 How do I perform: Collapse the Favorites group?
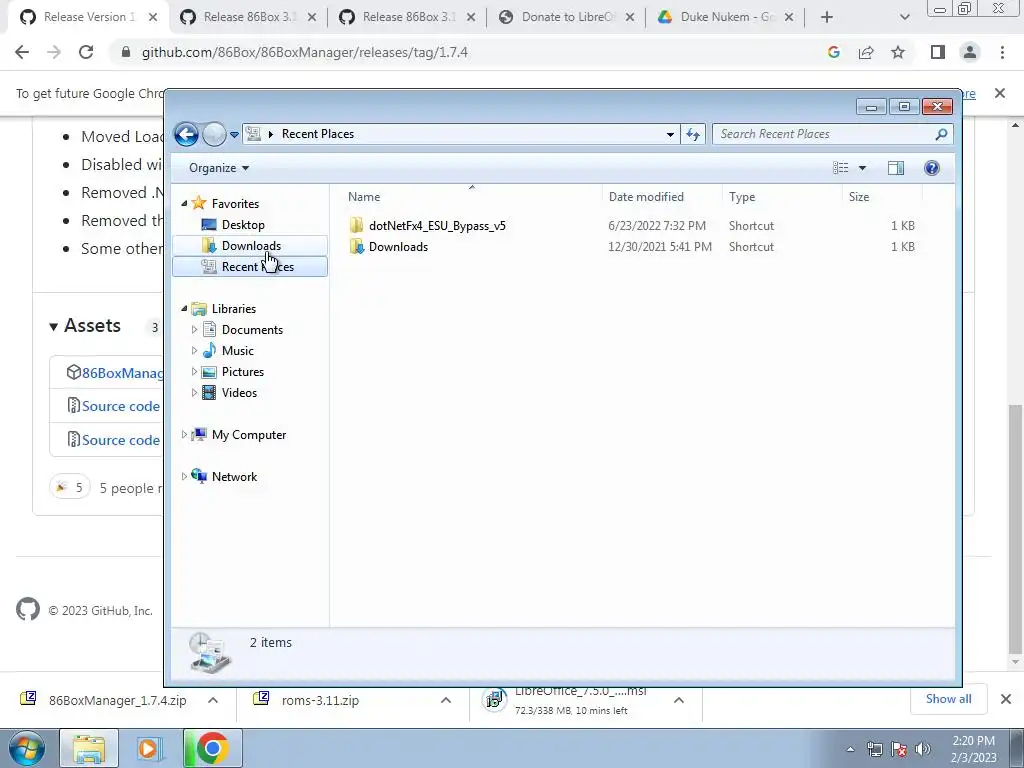pos(184,204)
